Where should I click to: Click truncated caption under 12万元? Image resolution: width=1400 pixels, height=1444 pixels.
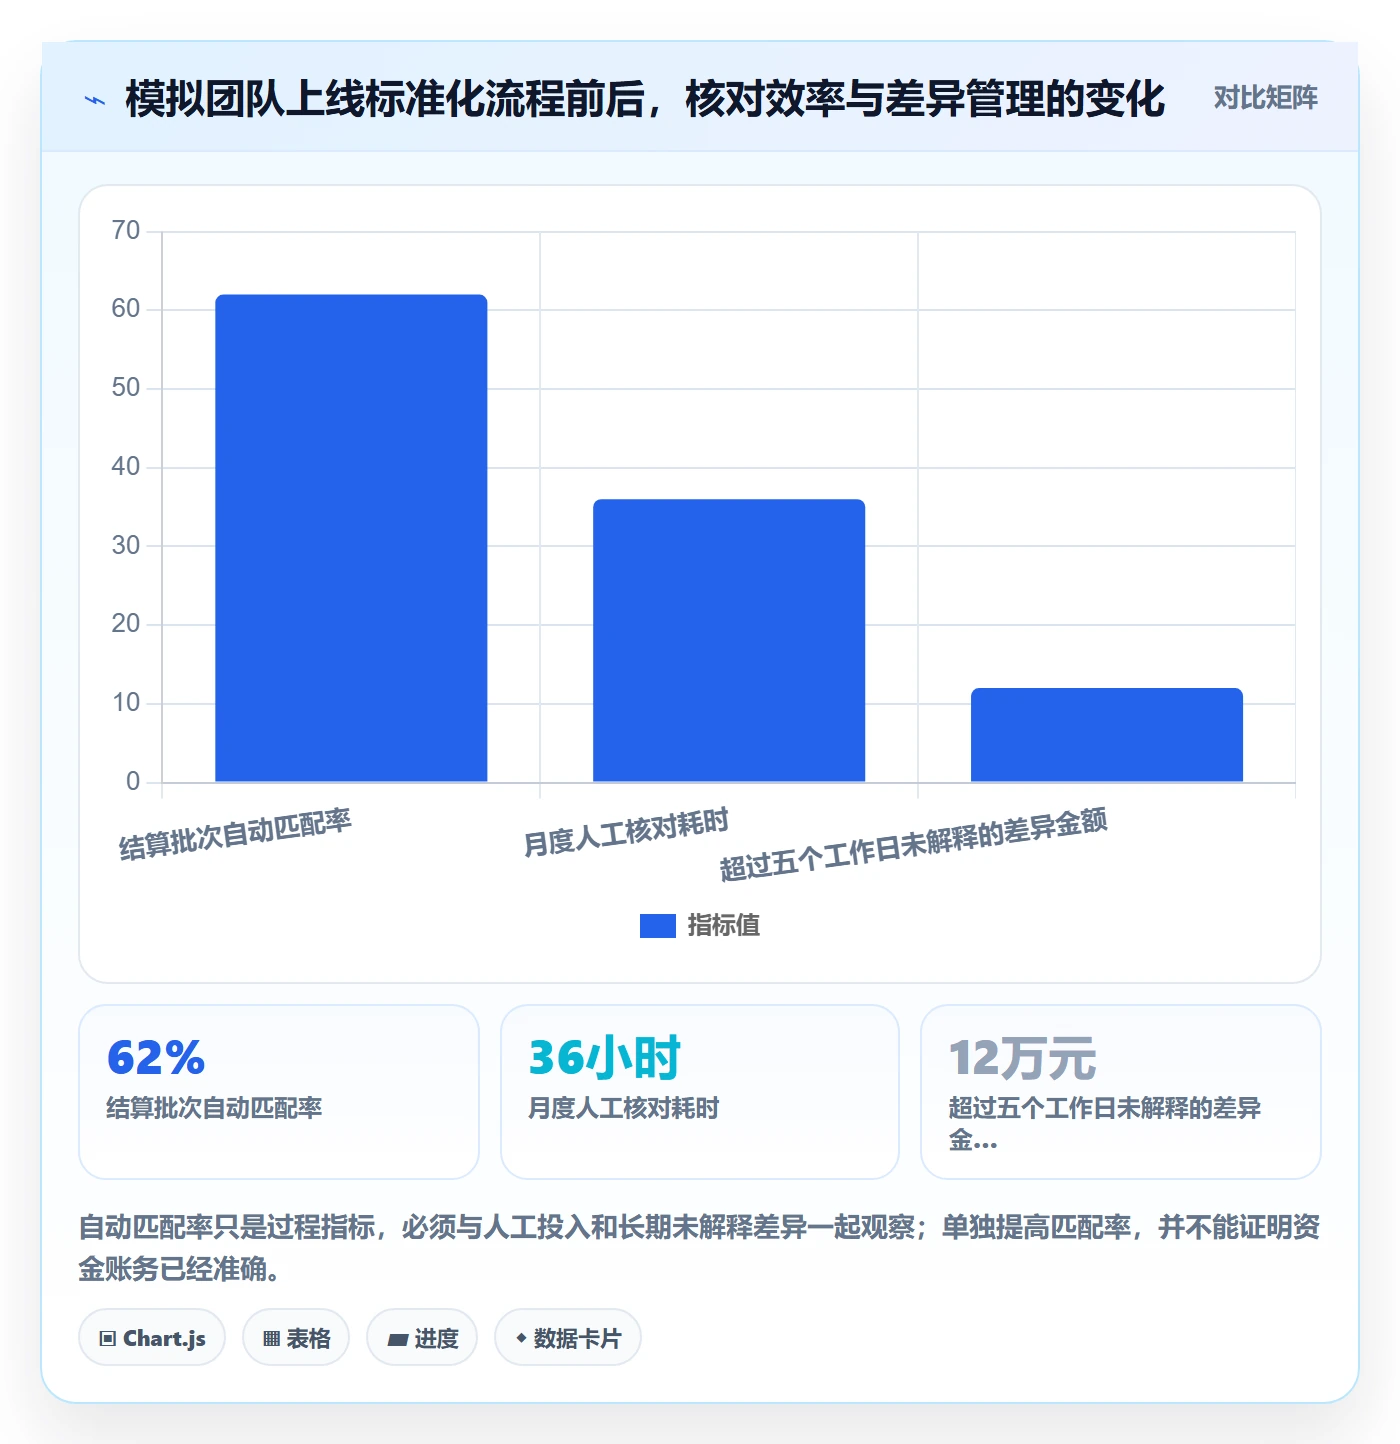coord(1104,1124)
